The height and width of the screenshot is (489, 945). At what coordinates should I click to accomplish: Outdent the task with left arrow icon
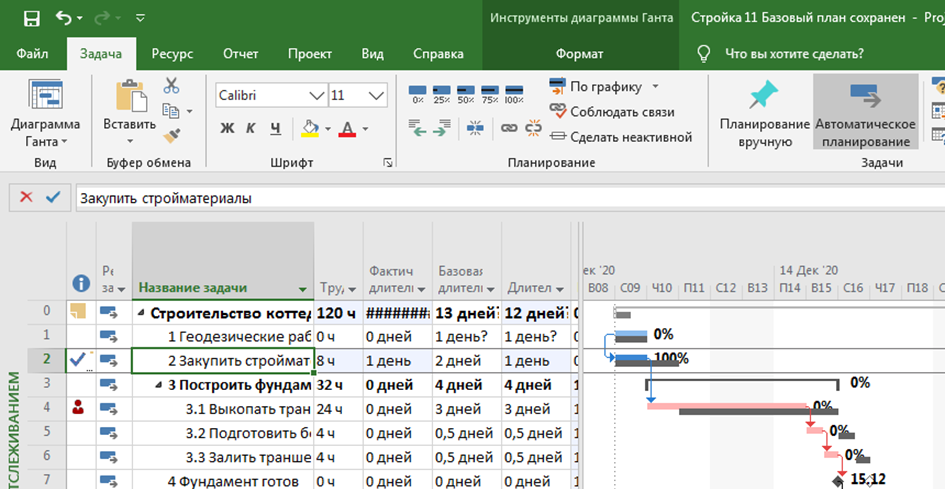418,127
